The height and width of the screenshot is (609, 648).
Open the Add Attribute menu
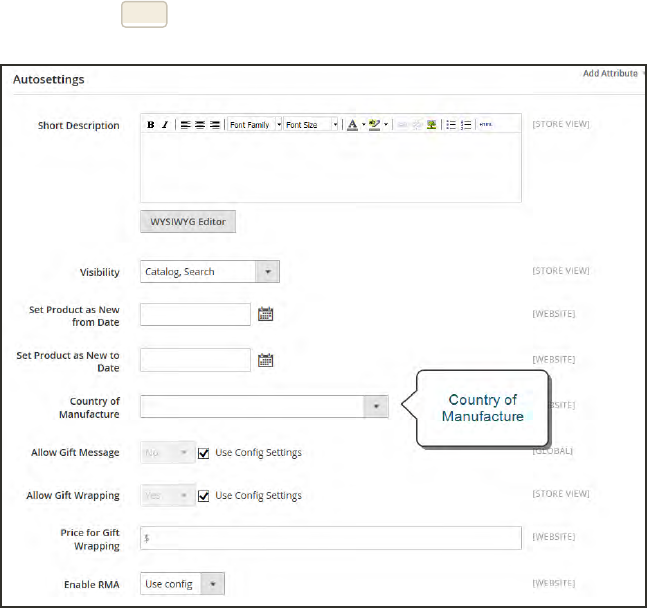(x=612, y=73)
